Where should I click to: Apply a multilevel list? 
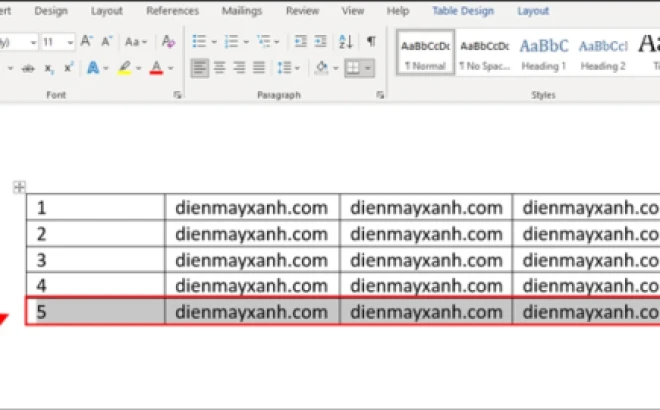click(x=263, y=42)
